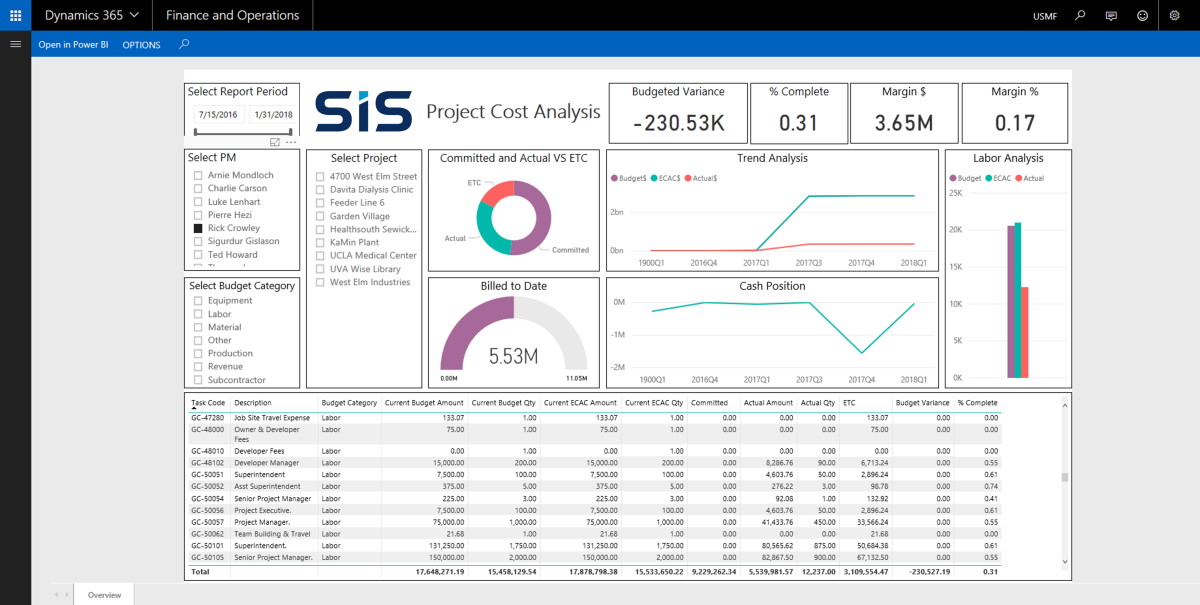
Task: Click the Actual legend swatch in Labor Analysis
Action: click(x=1018, y=178)
